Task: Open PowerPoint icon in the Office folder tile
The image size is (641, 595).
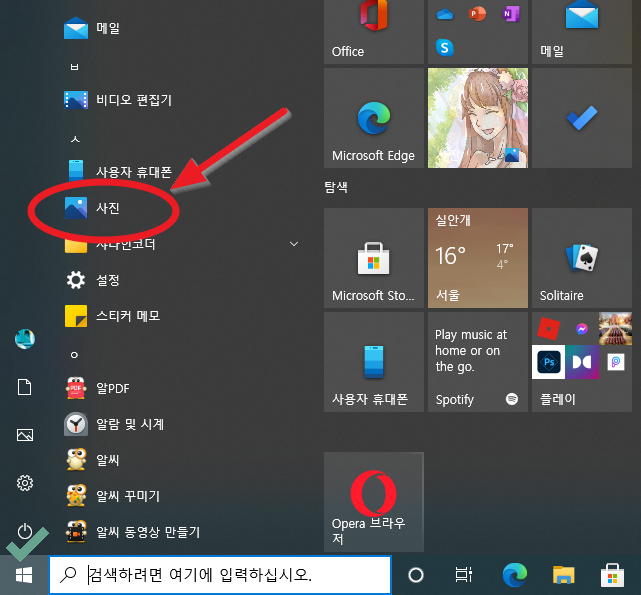Action: (477, 14)
